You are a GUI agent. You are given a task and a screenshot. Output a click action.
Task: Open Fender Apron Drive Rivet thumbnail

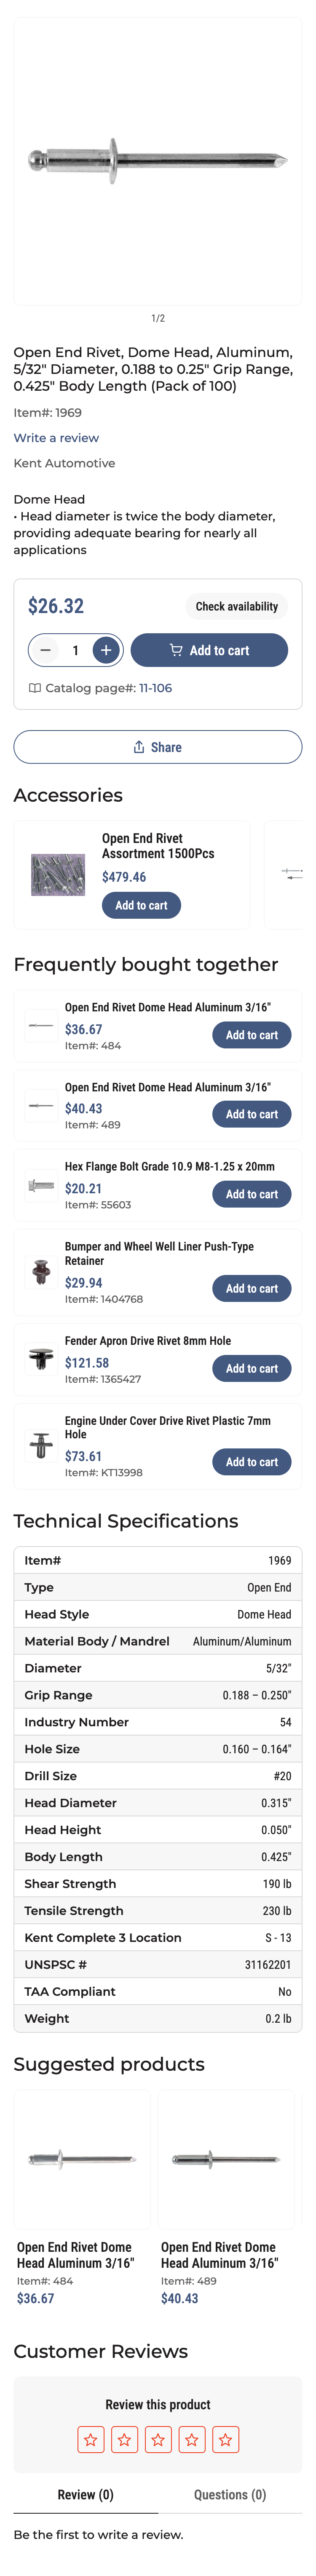click(41, 1359)
